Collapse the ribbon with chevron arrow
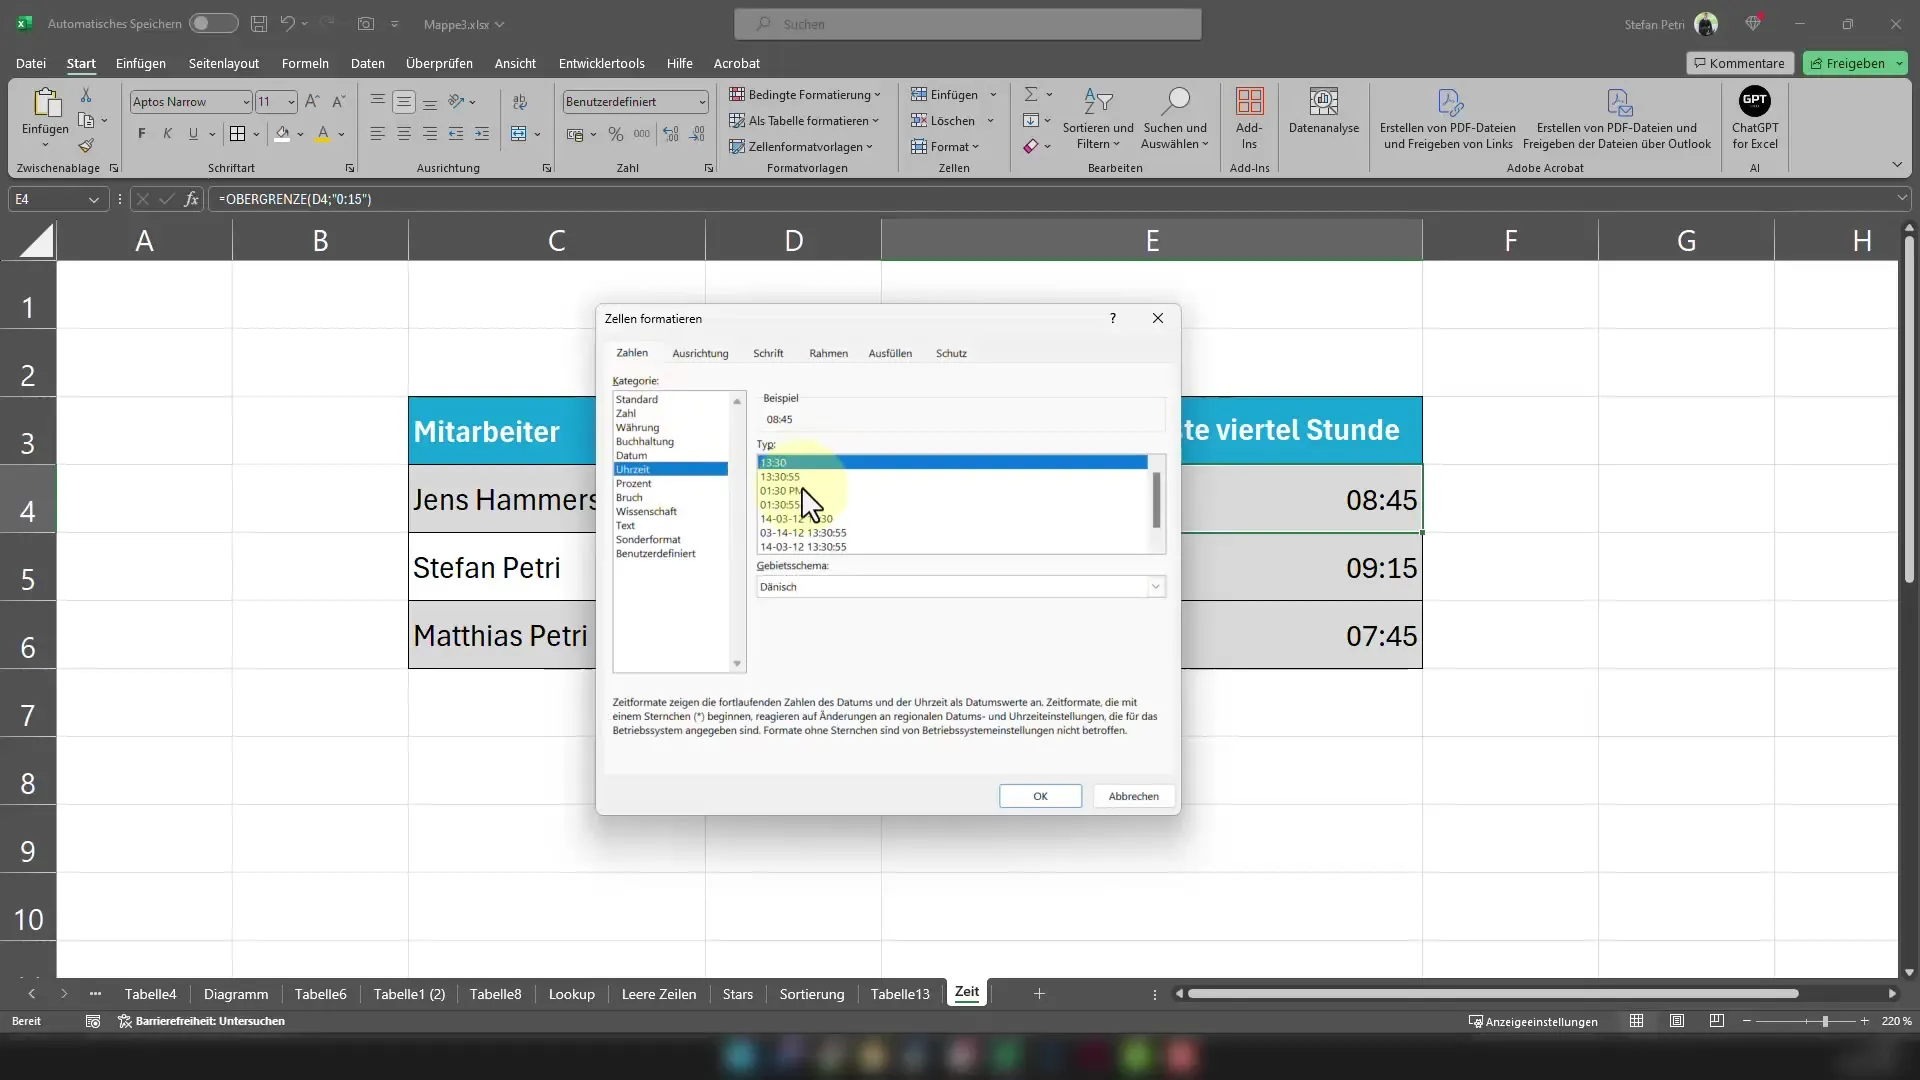1920x1080 pixels. tap(1897, 165)
